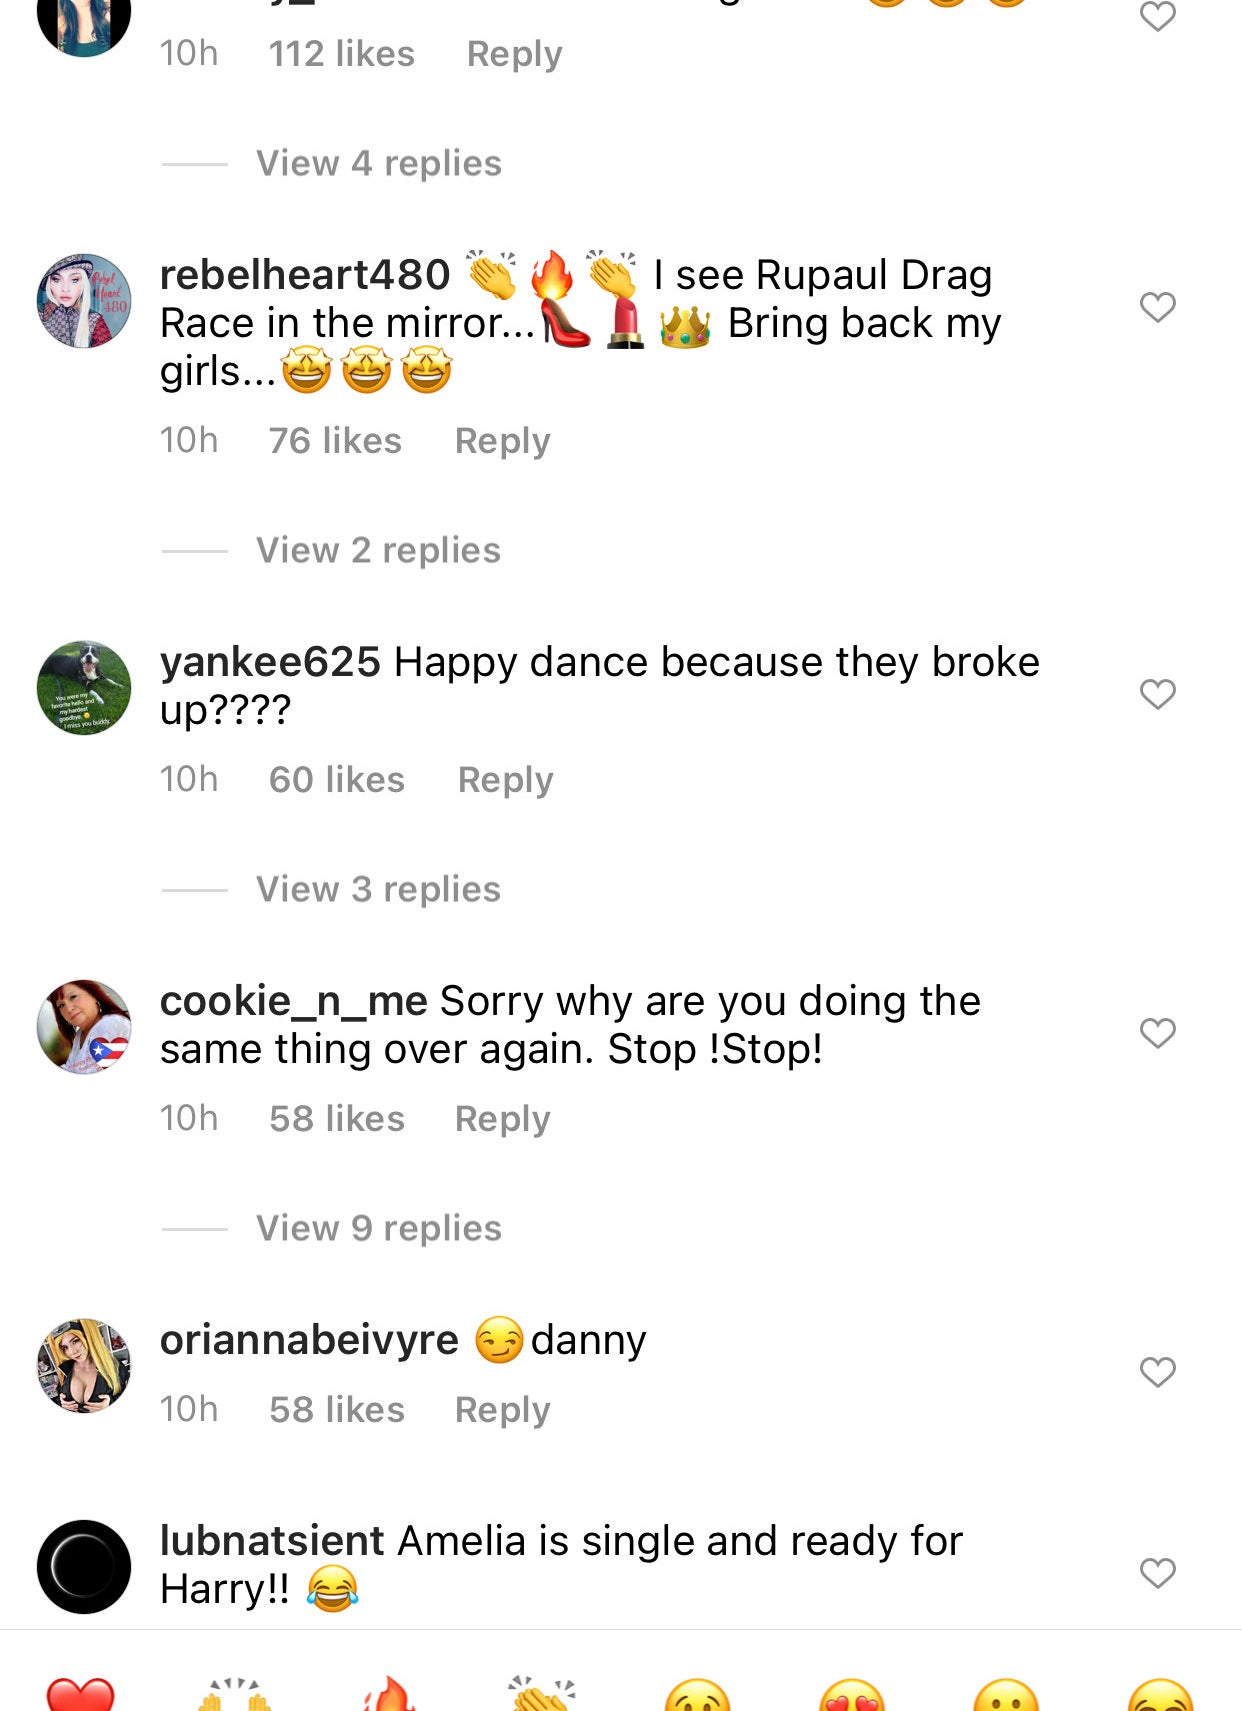Tap lubnatsient's black circle avatar
Image resolution: width=1242 pixels, height=1711 pixels.
coord(84,1567)
